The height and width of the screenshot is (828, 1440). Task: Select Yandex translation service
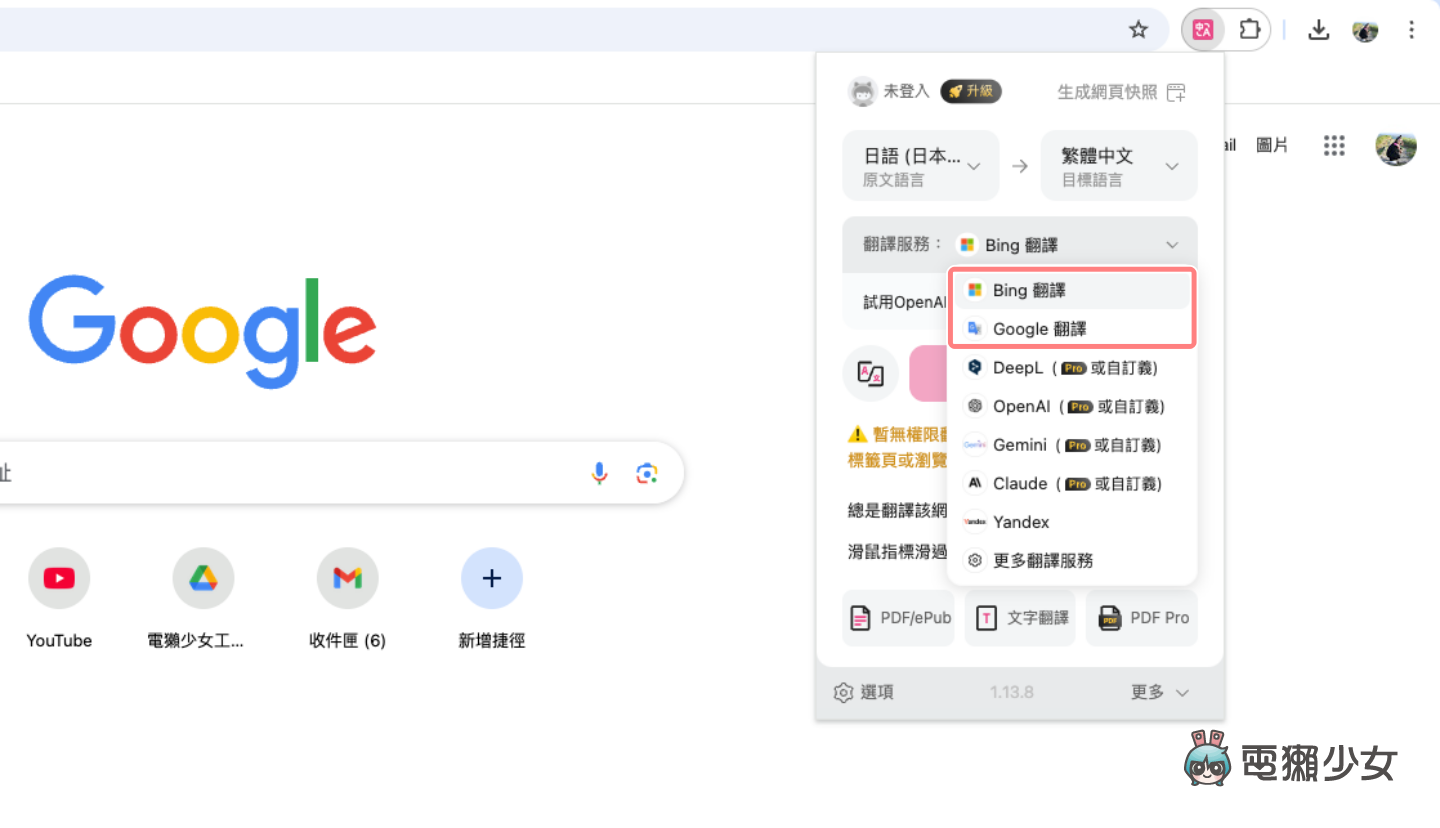pos(1071,522)
